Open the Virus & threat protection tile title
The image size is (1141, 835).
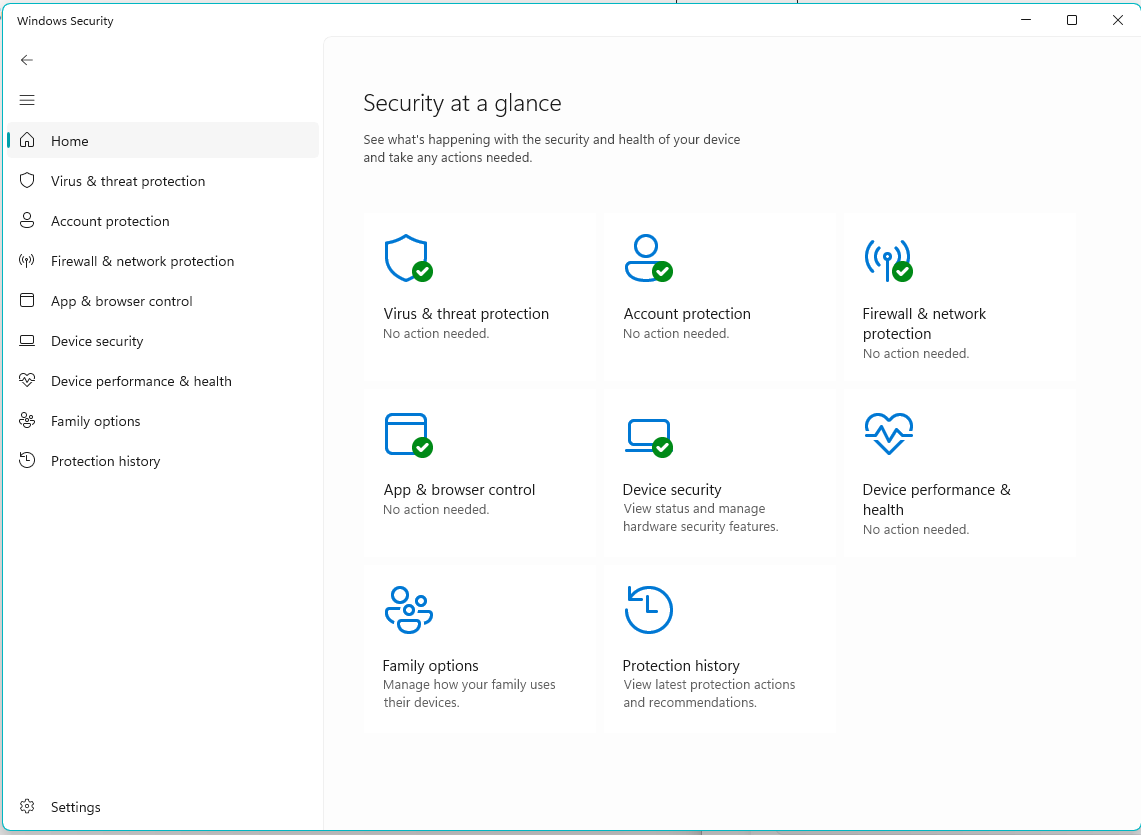[466, 314]
